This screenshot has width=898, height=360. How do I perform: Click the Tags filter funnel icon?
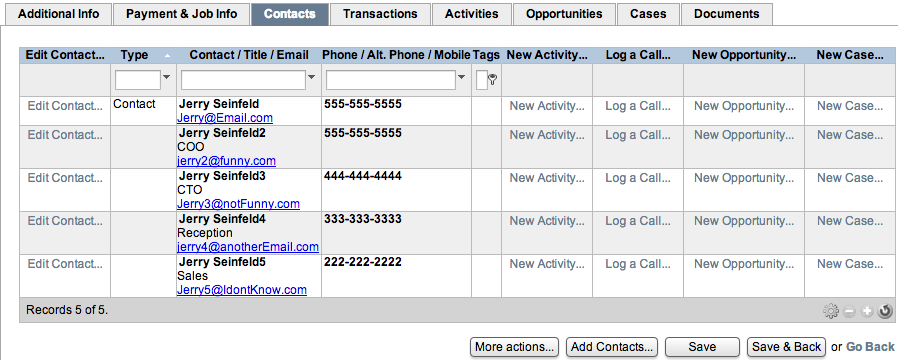pos(492,80)
